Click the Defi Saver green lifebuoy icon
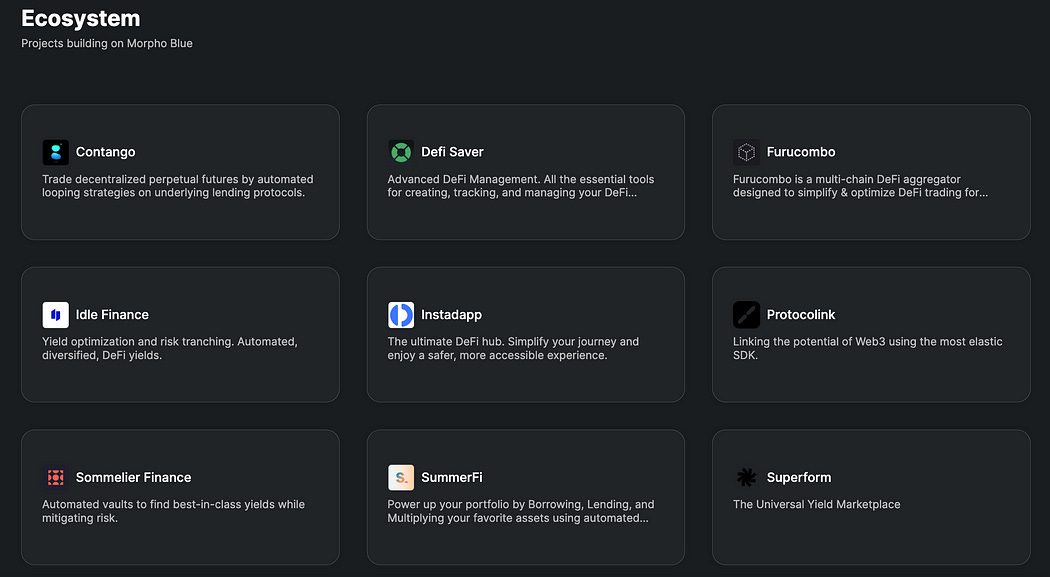This screenshot has height=577, width=1050. click(400, 153)
